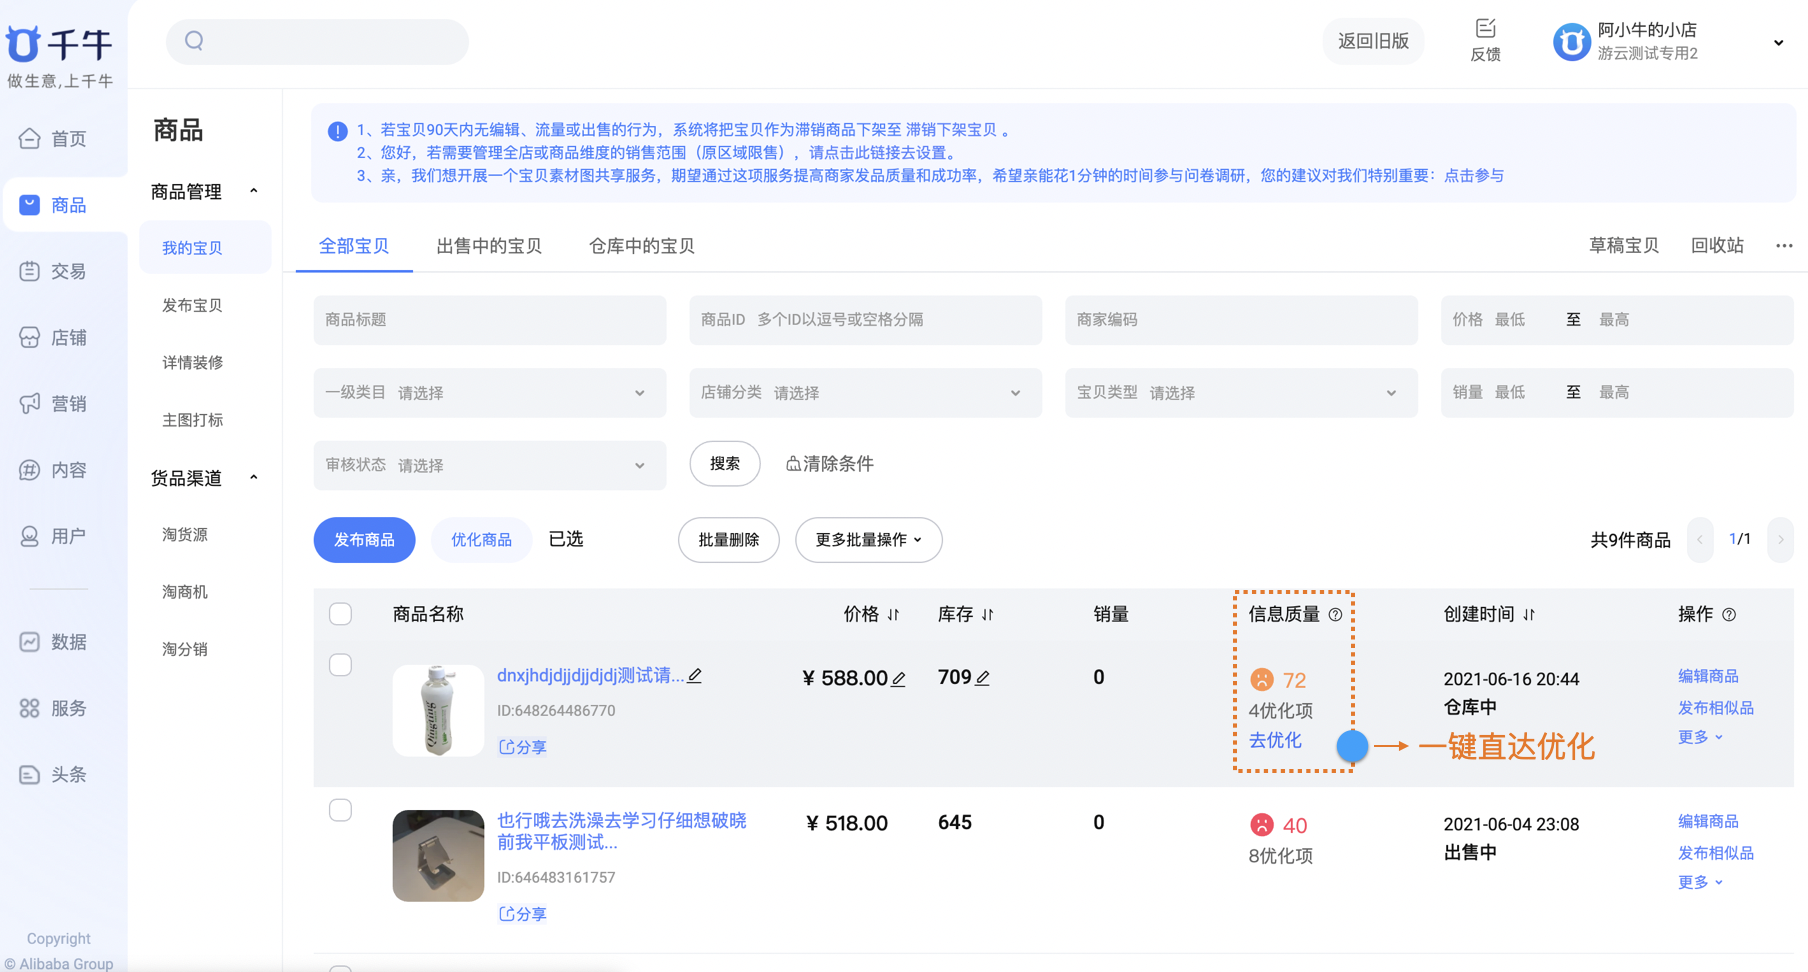Click the 清除条件 clear icon
This screenshot has width=1808, height=972.
[793, 463]
